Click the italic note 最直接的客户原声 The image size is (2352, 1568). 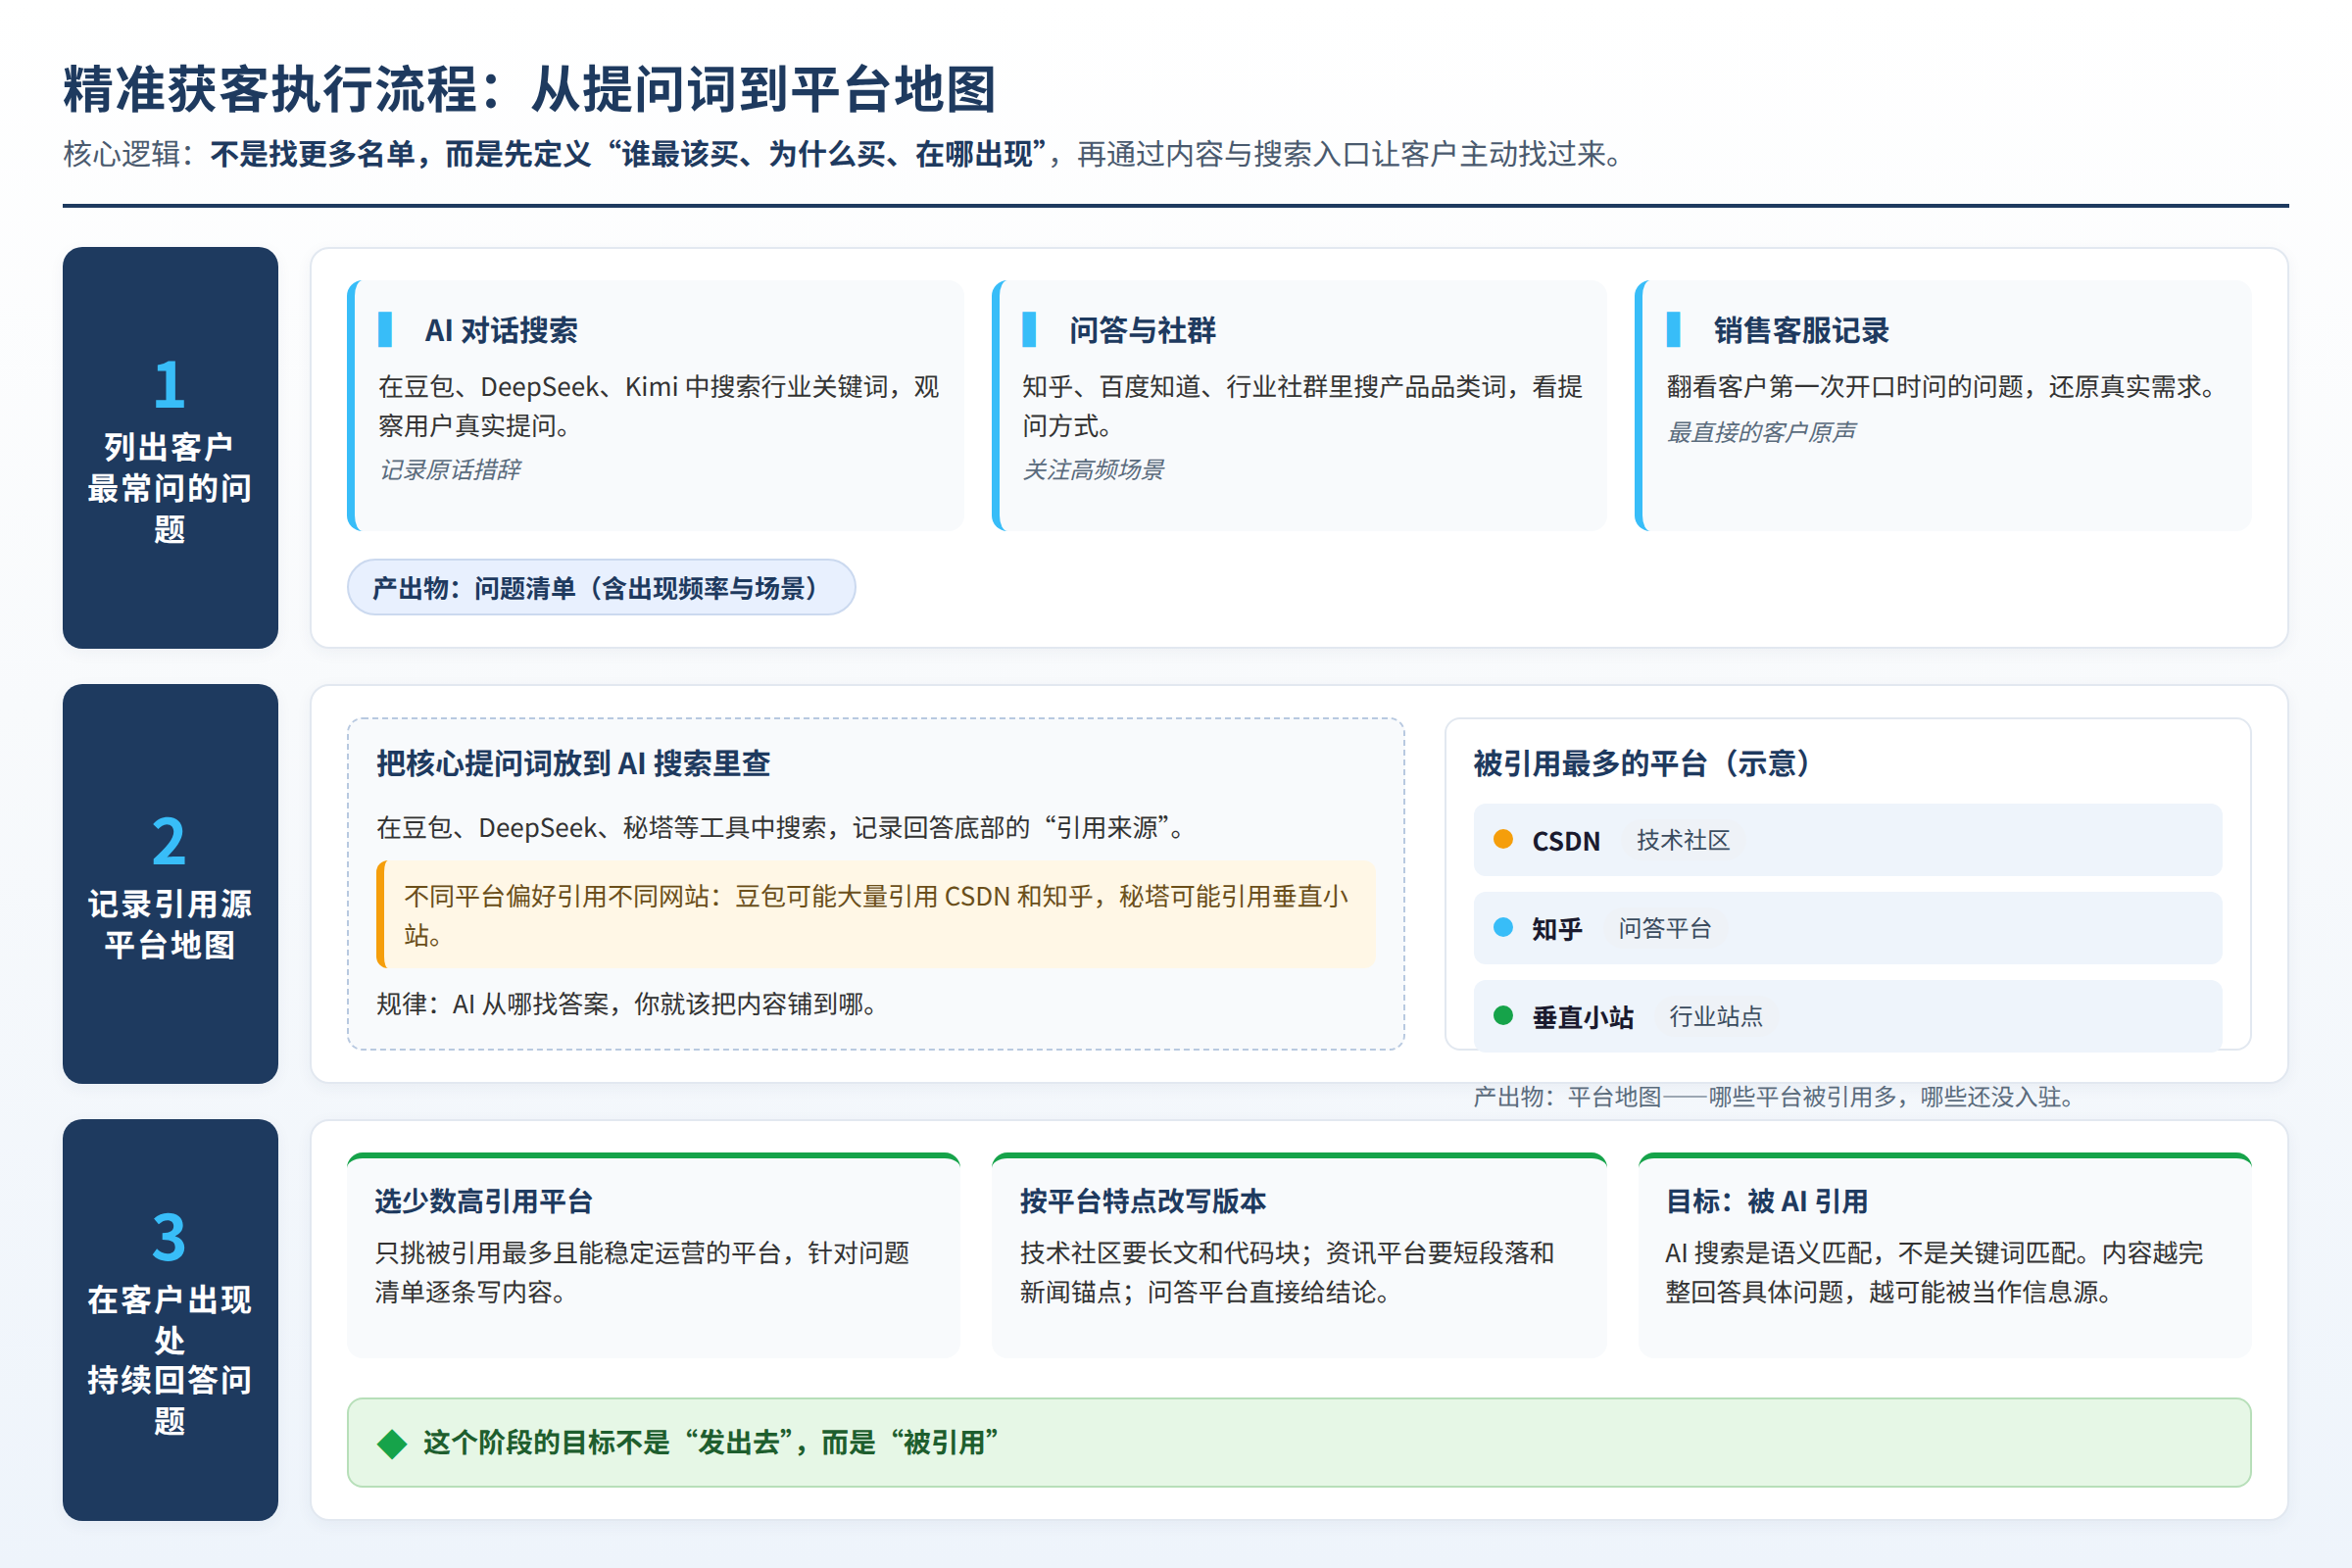(x=1761, y=431)
